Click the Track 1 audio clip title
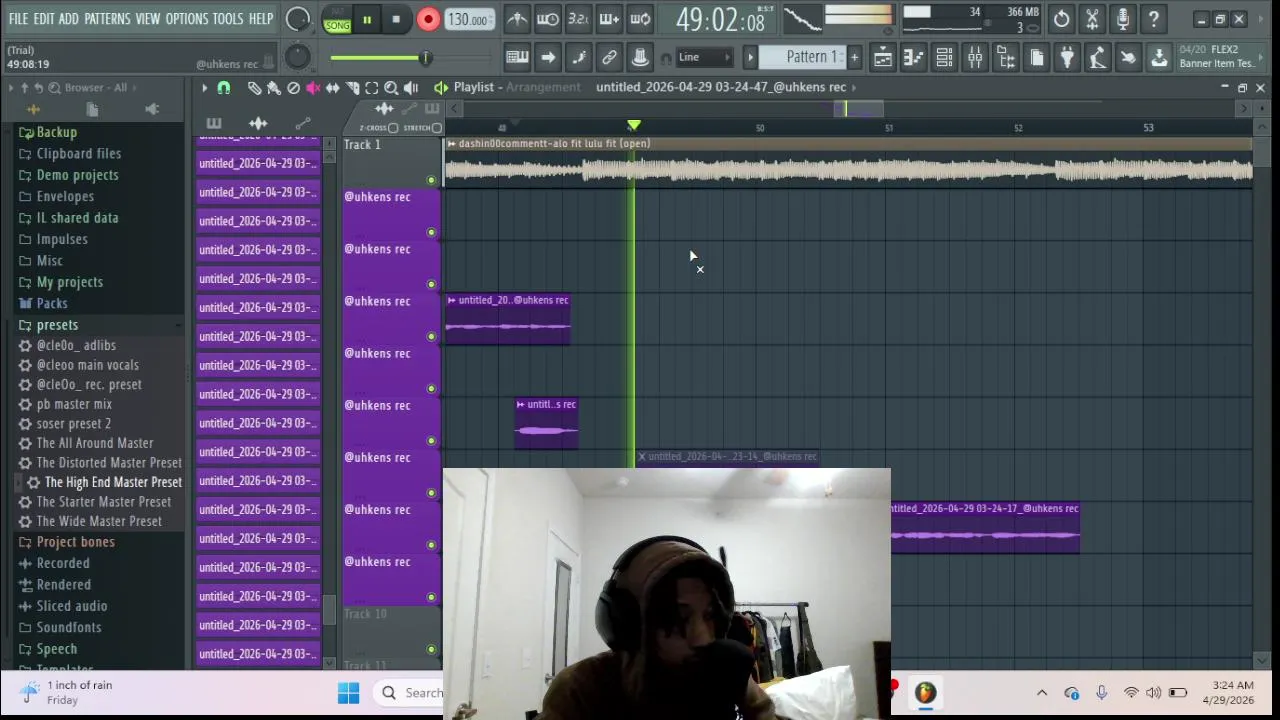The image size is (1280, 720). click(554, 144)
